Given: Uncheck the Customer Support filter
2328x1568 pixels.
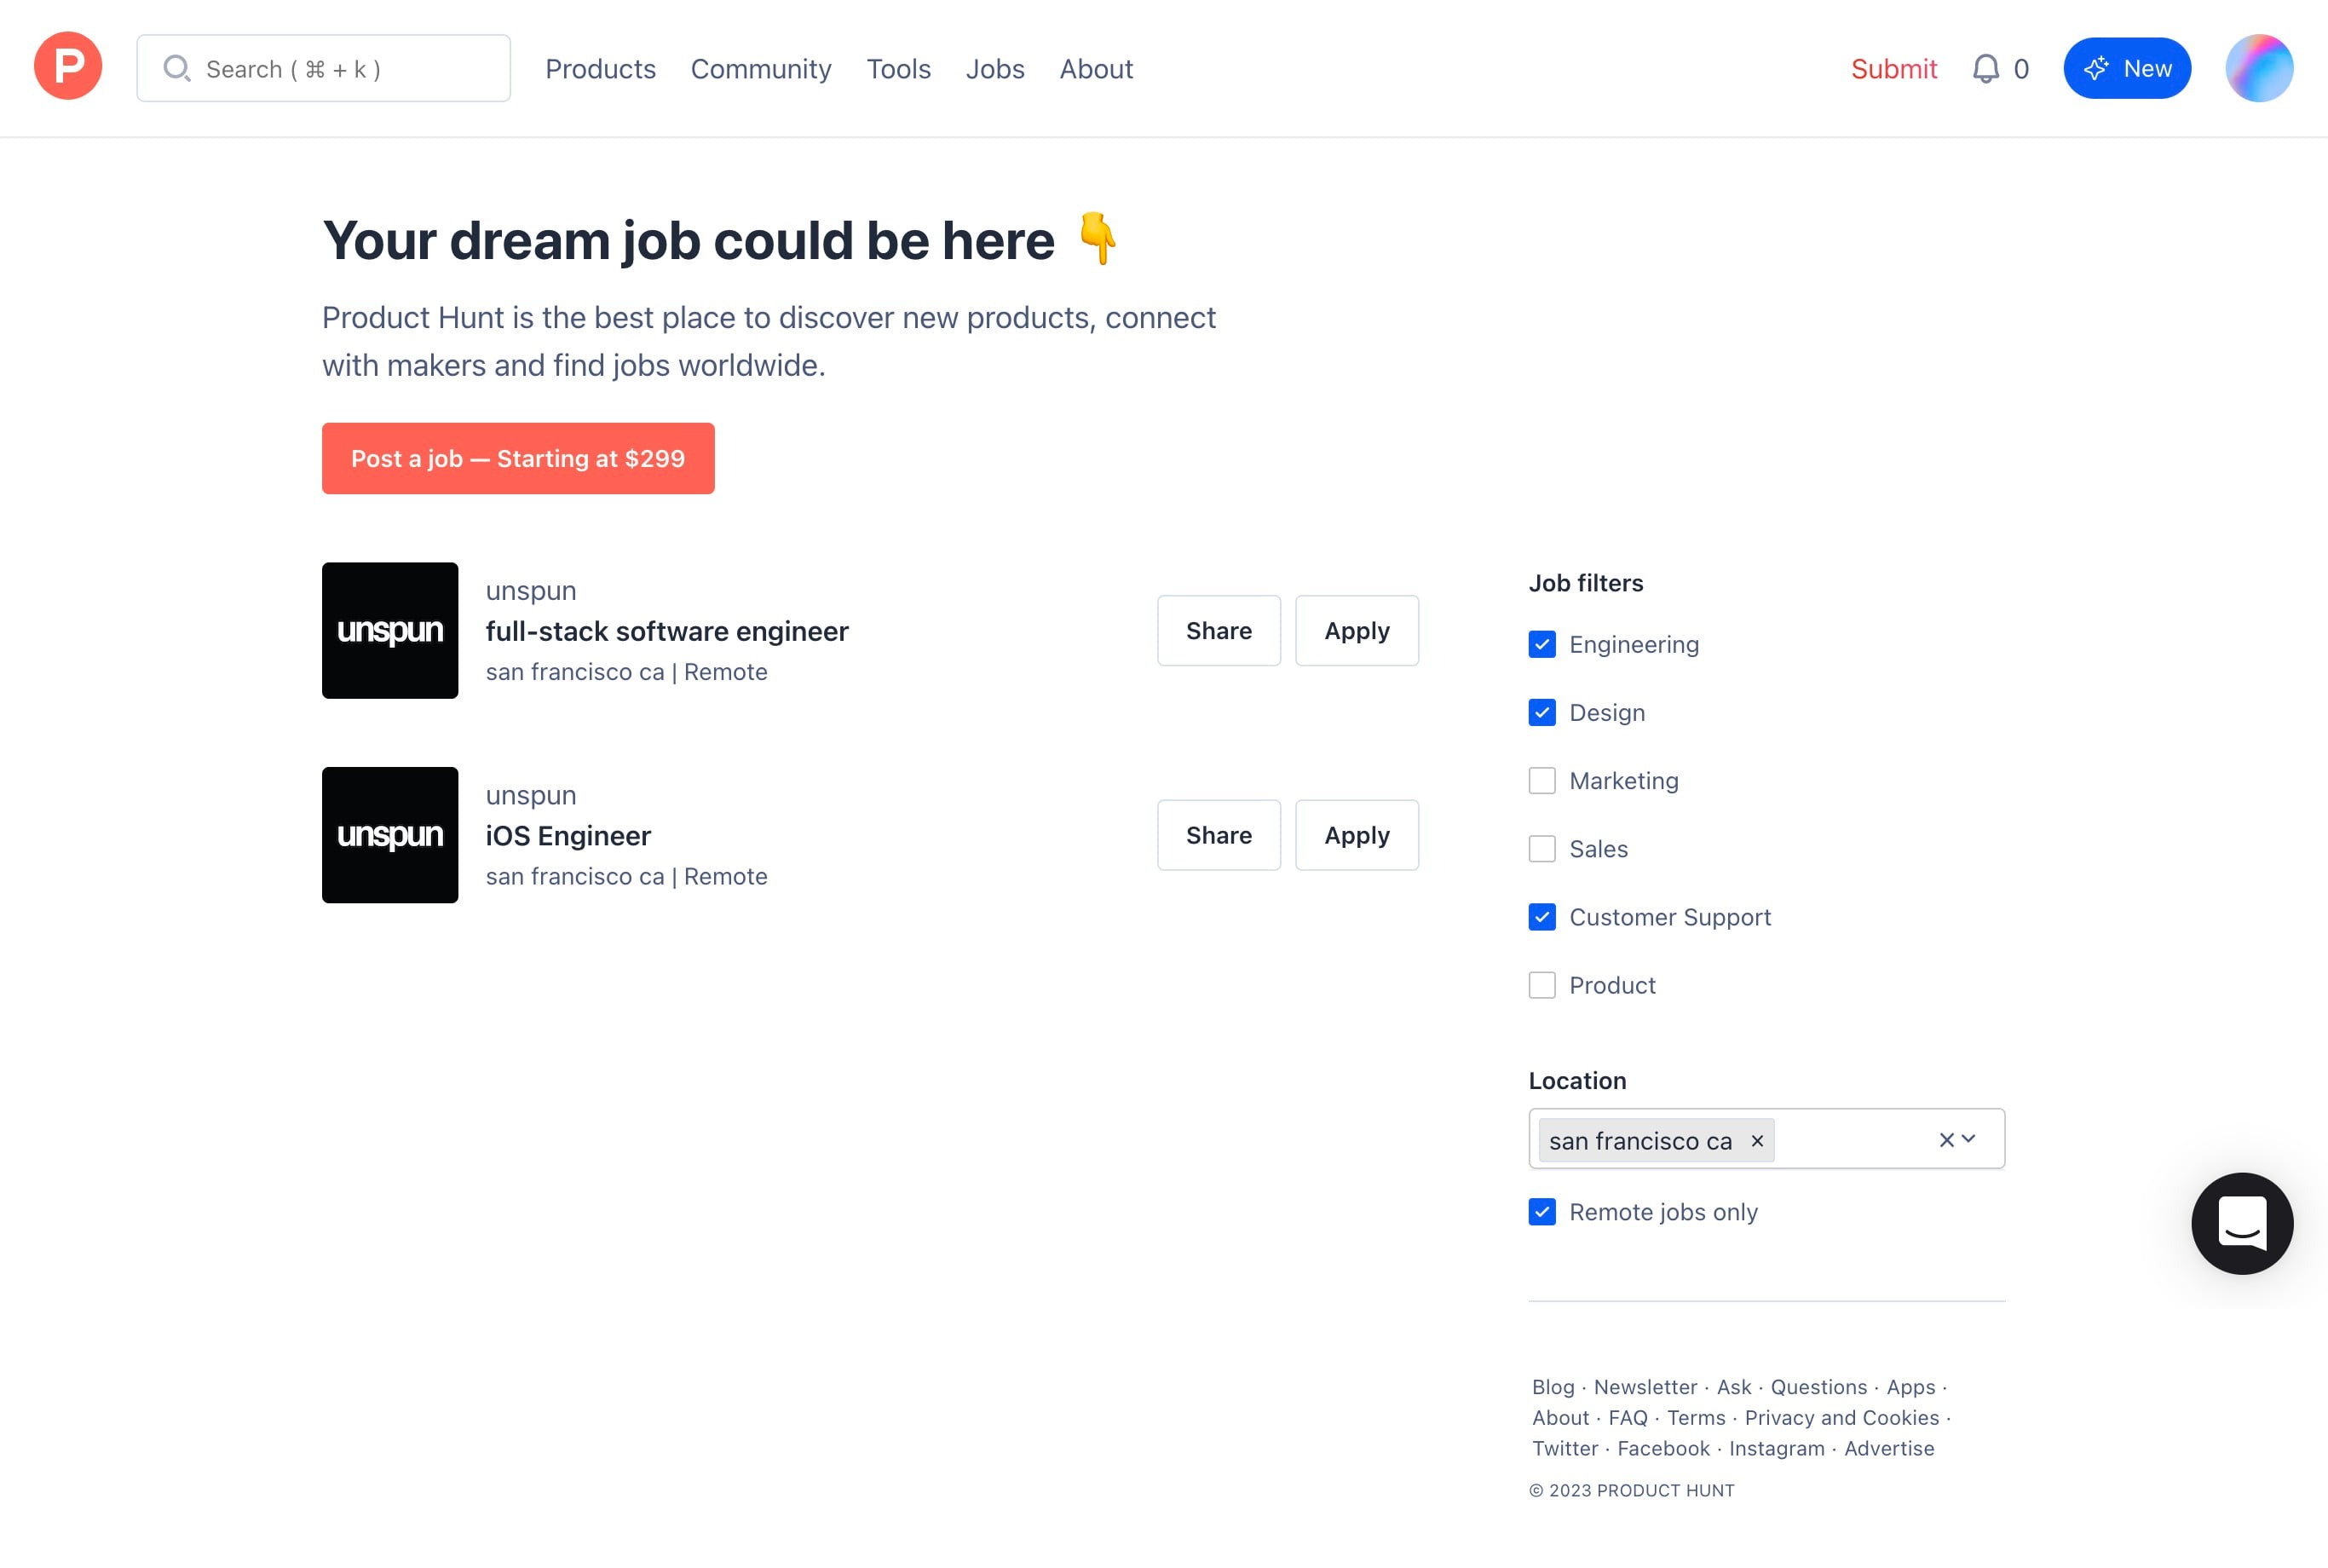Looking at the screenshot, I should click(1542, 917).
